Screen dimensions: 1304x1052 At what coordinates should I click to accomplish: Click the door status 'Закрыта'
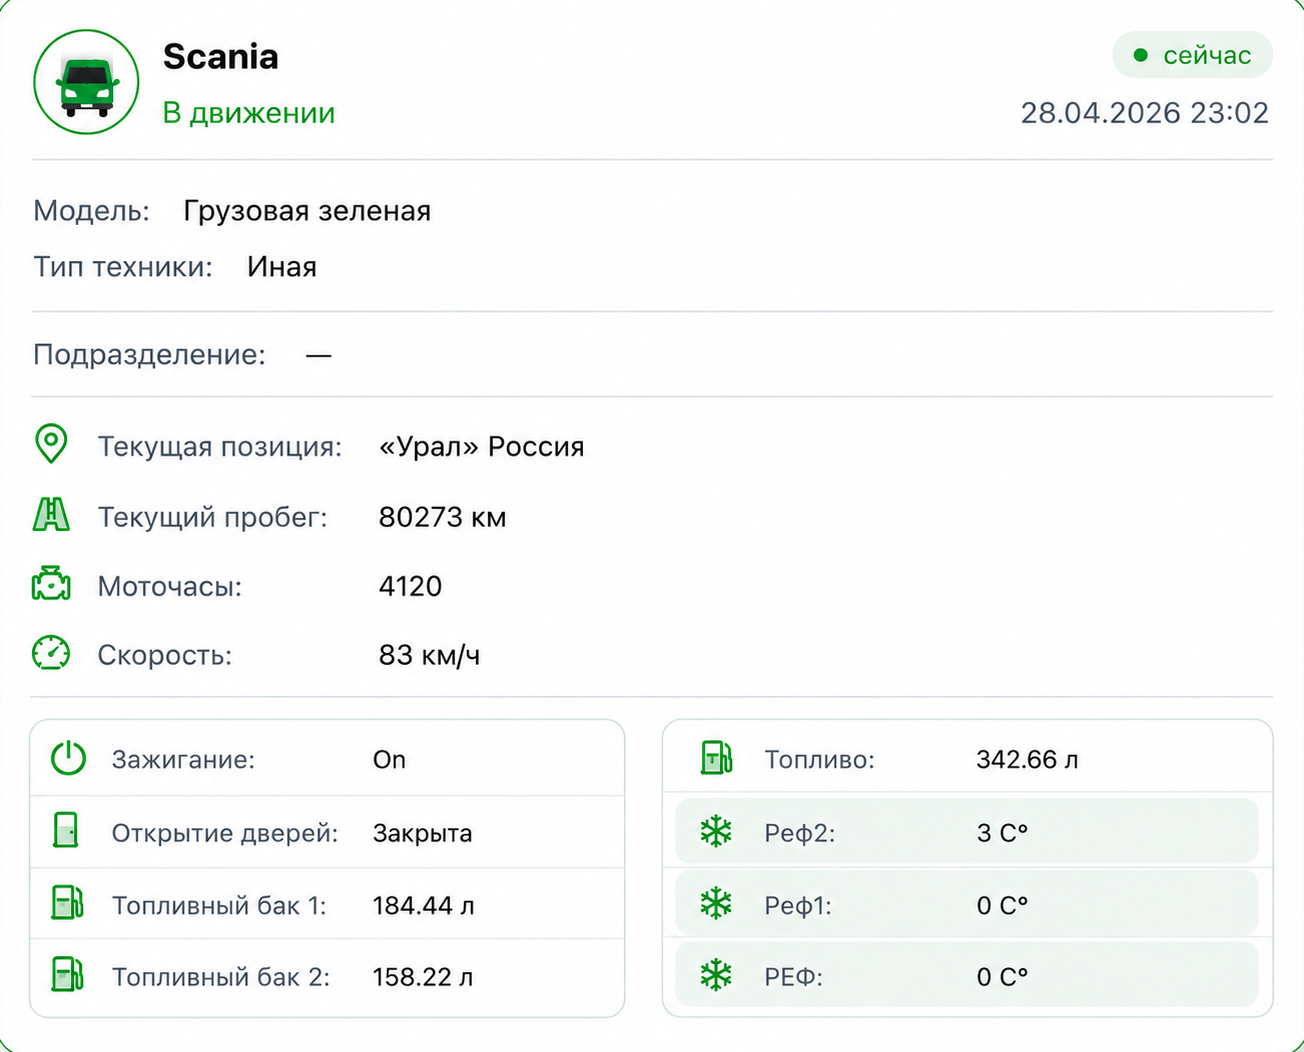[x=422, y=833]
